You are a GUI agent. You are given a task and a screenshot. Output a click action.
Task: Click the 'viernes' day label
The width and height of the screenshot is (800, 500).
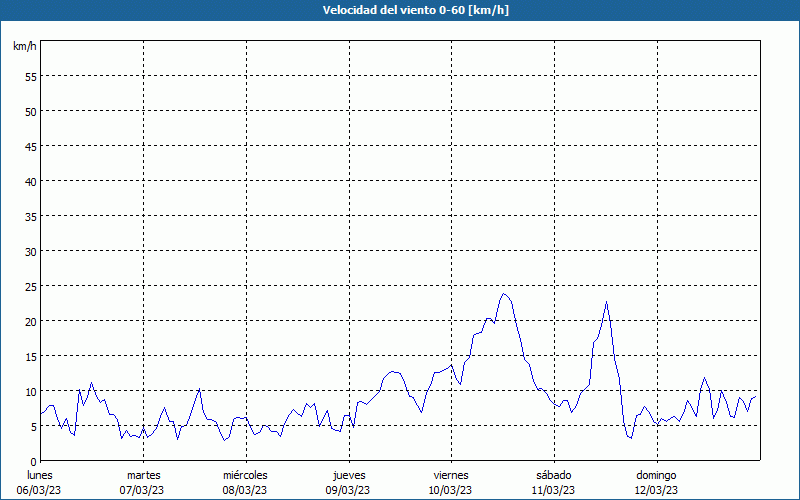pos(451,475)
